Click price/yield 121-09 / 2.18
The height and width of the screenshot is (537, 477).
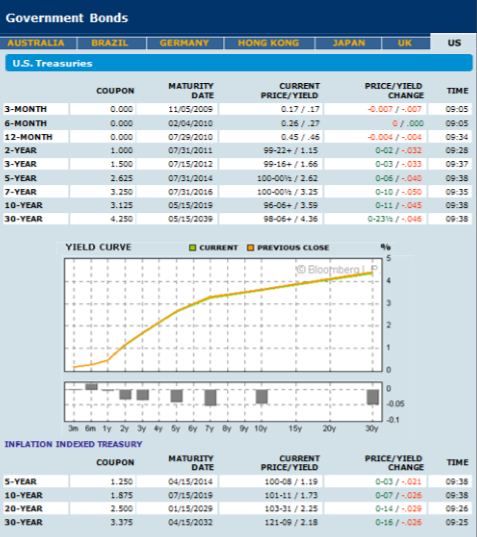tap(291, 522)
